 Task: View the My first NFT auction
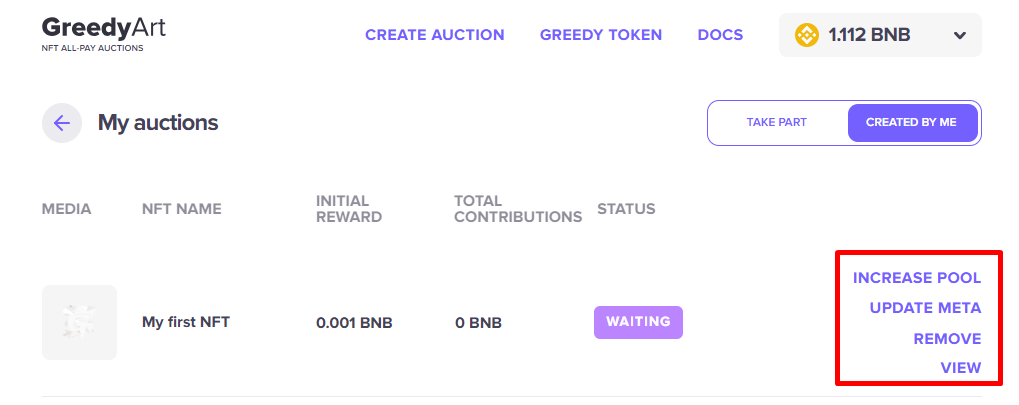click(x=960, y=368)
